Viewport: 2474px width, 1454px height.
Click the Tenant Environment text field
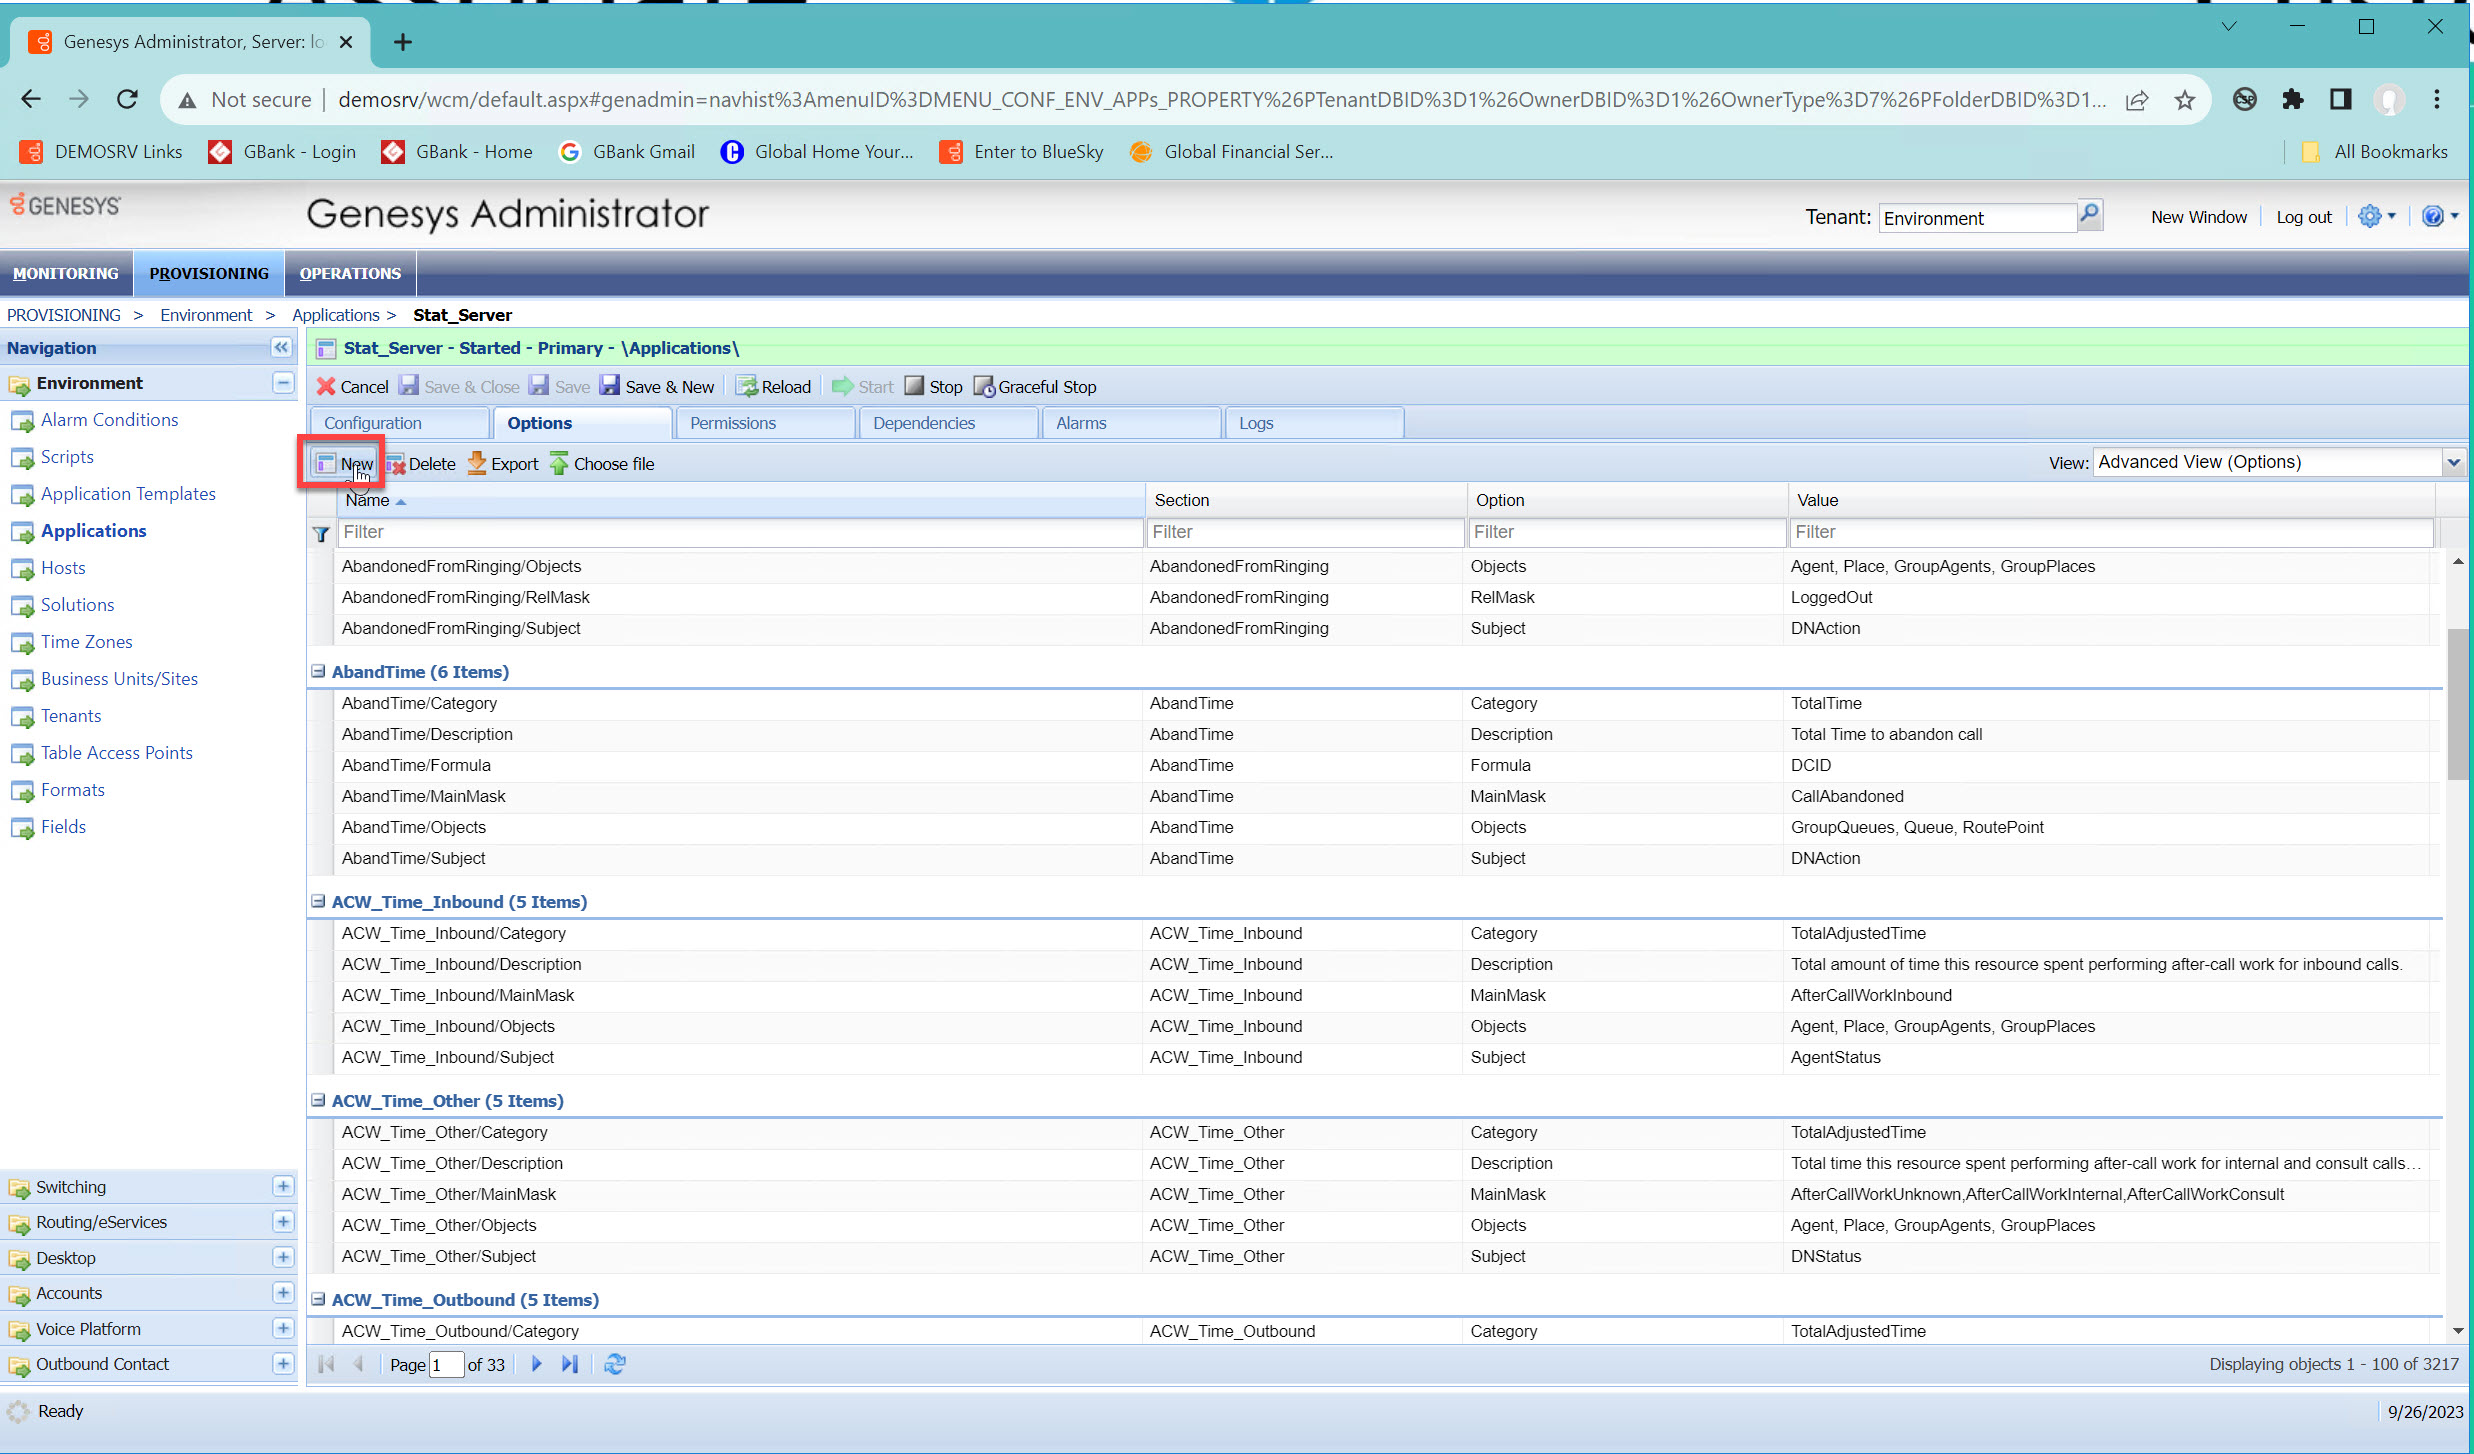pos(1977,218)
